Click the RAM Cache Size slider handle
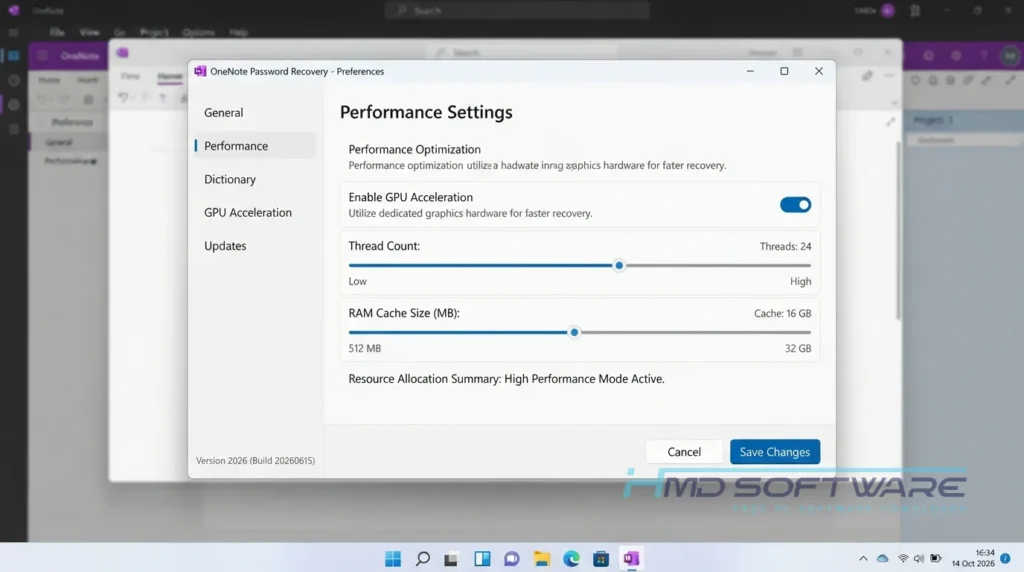Viewport: 1024px width, 572px height. (574, 332)
